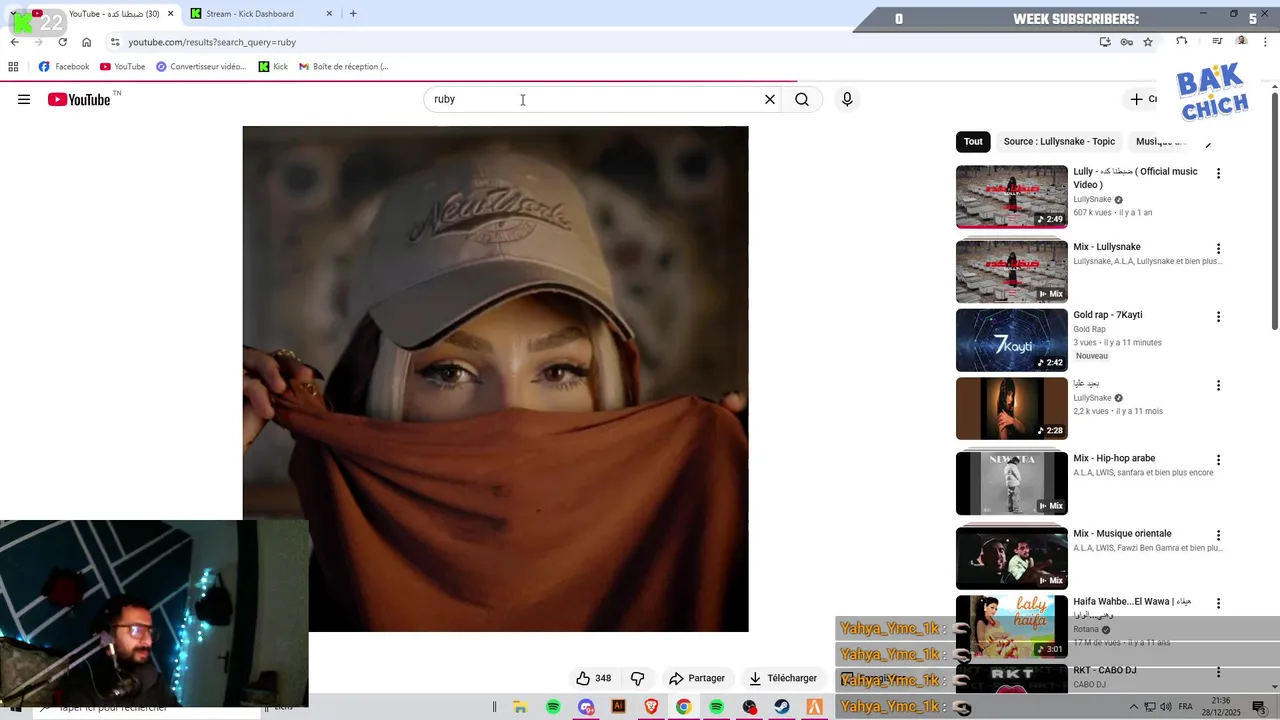The image size is (1280, 720).
Task: Open Brave browser from the taskbar
Action: coord(651,707)
